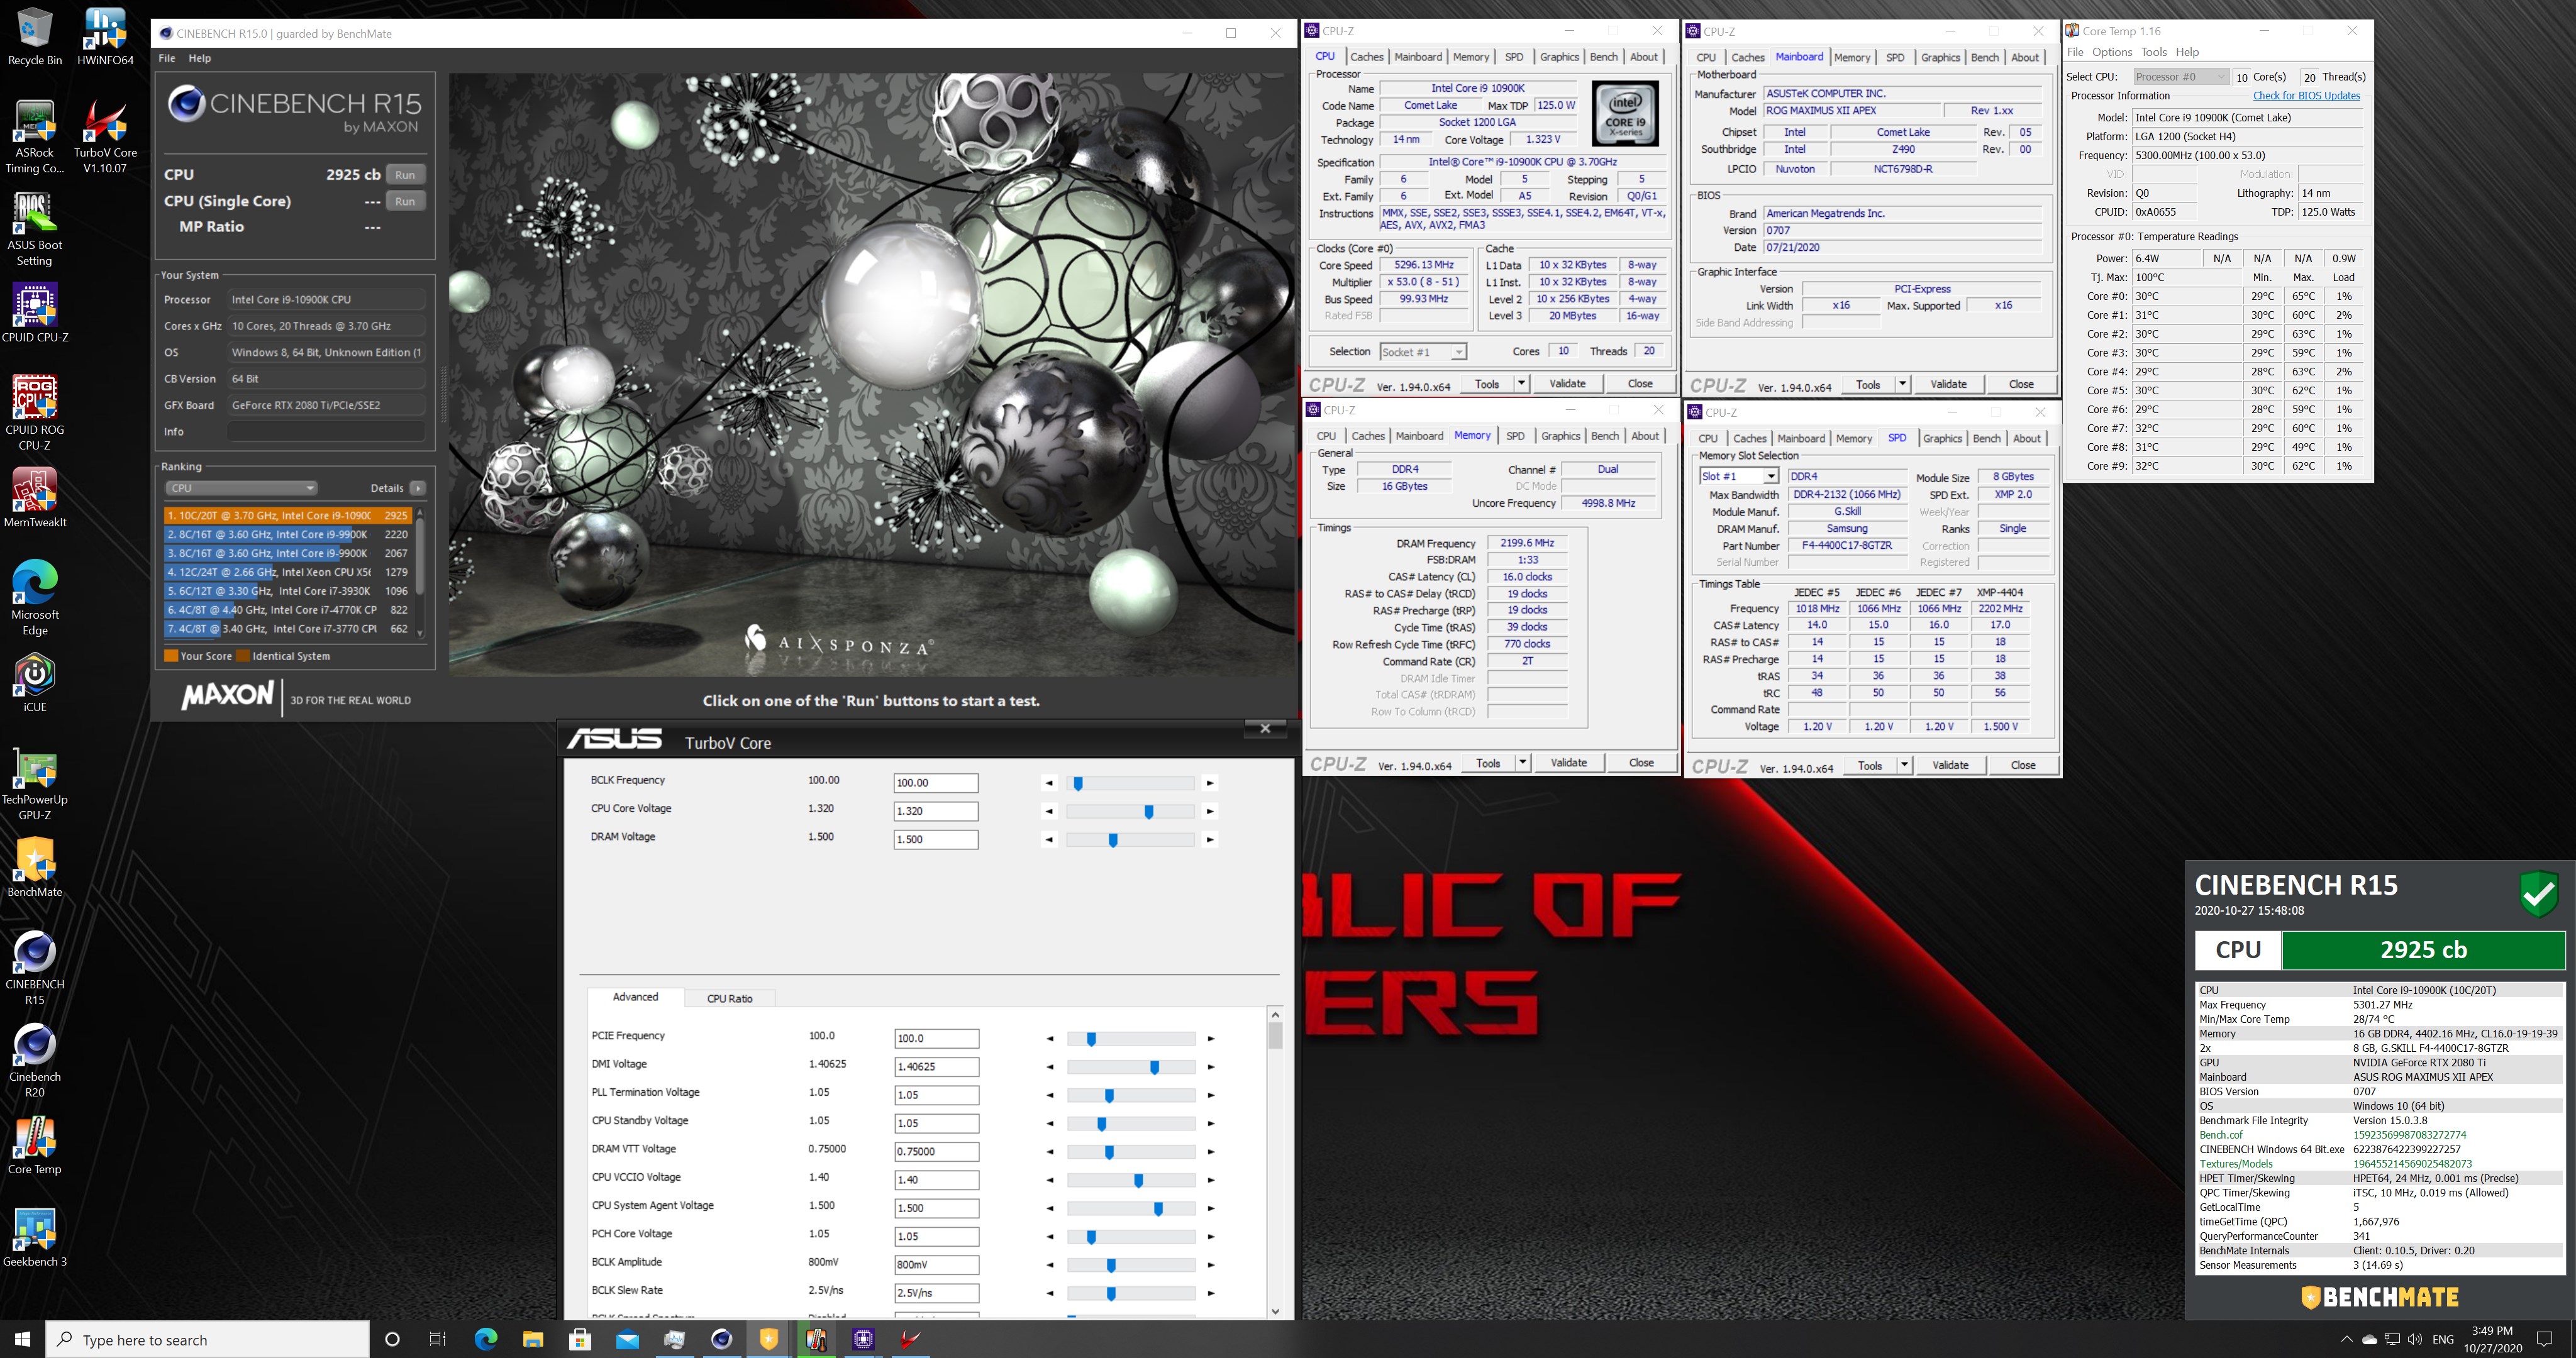
Task: Open Mail app from the taskbar
Action: click(x=627, y=1339)
